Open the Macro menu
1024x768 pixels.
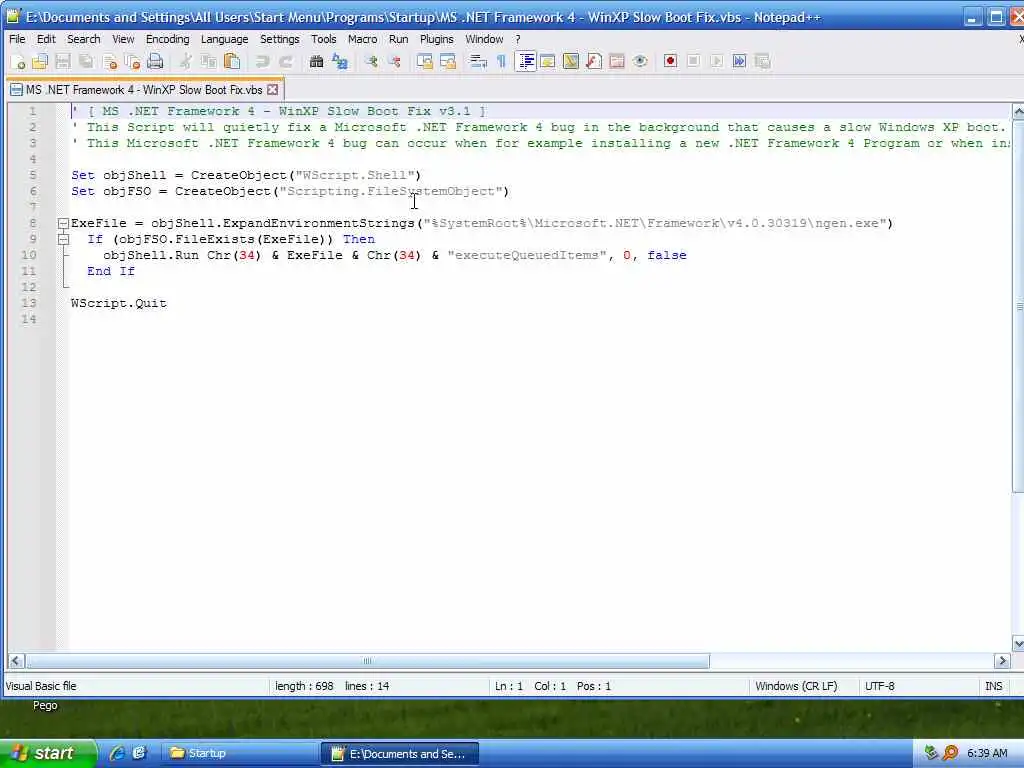(362, 39)
